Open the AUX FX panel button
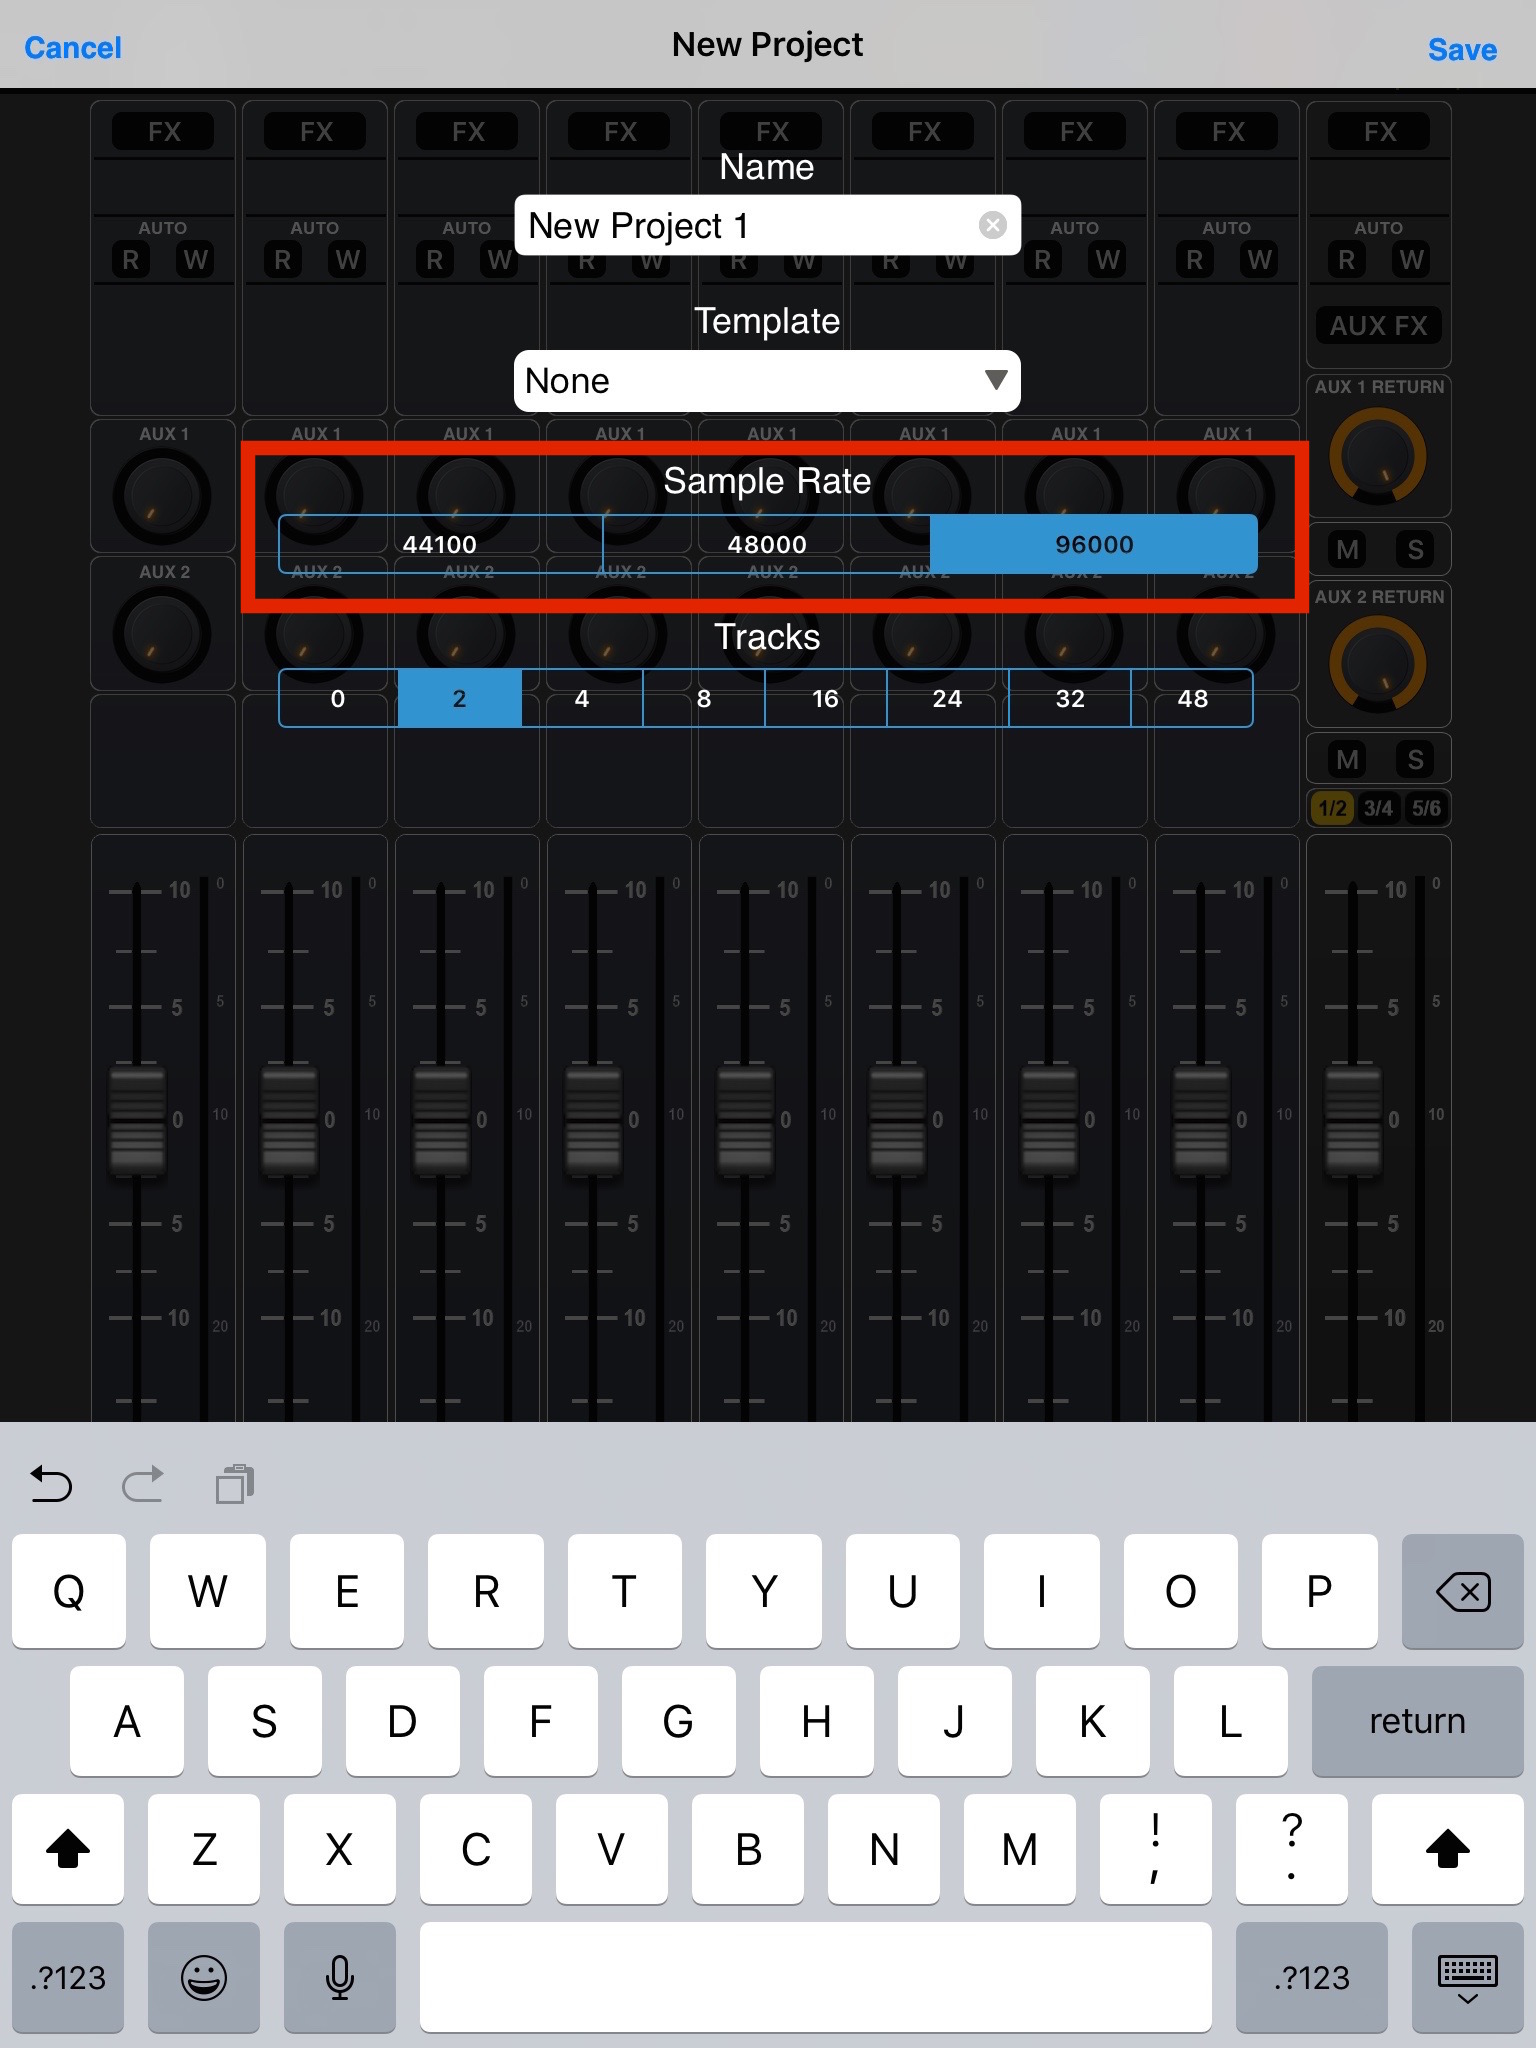Image resolution: width=1536 pixels, height=2048 pixels. pos(1378,325)
